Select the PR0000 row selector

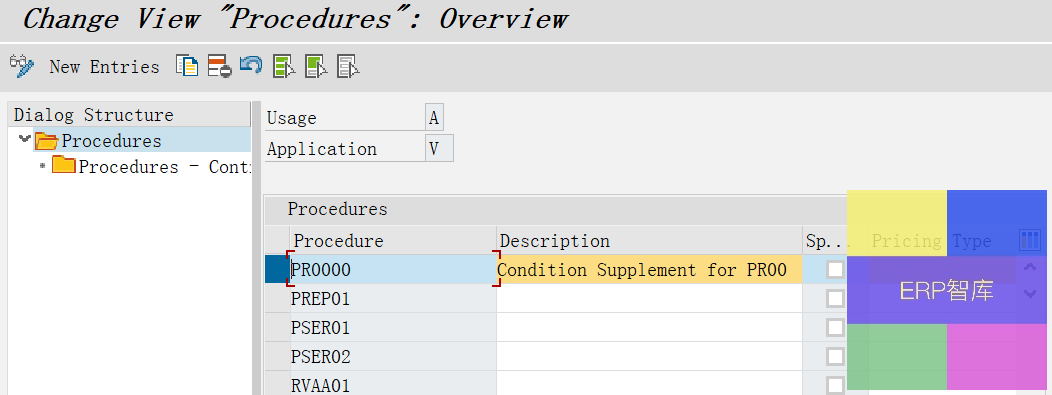click(x=276, y=270)
